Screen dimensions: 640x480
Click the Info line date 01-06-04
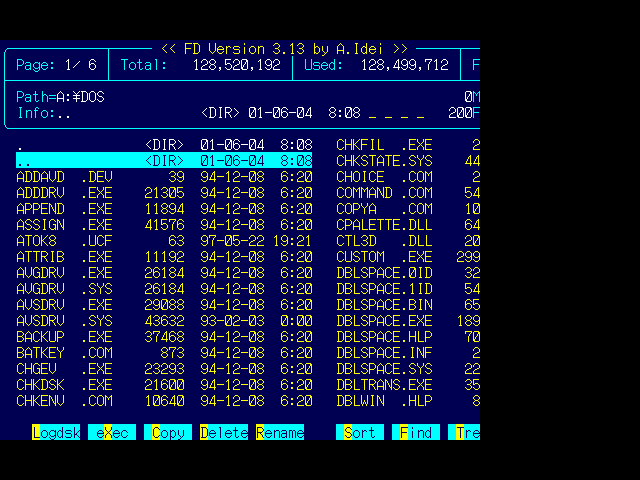click(x=280, y=113)
